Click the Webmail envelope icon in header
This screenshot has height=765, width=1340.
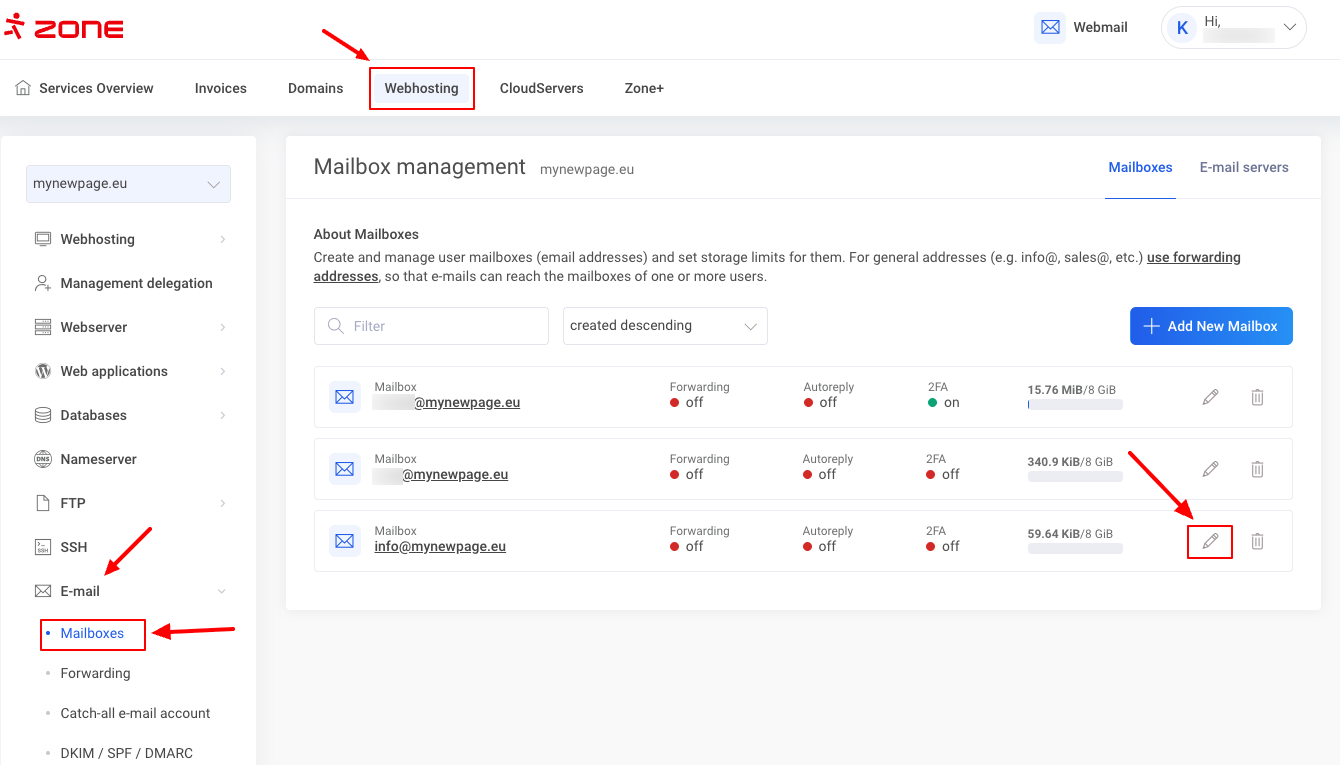[1050, 28]
